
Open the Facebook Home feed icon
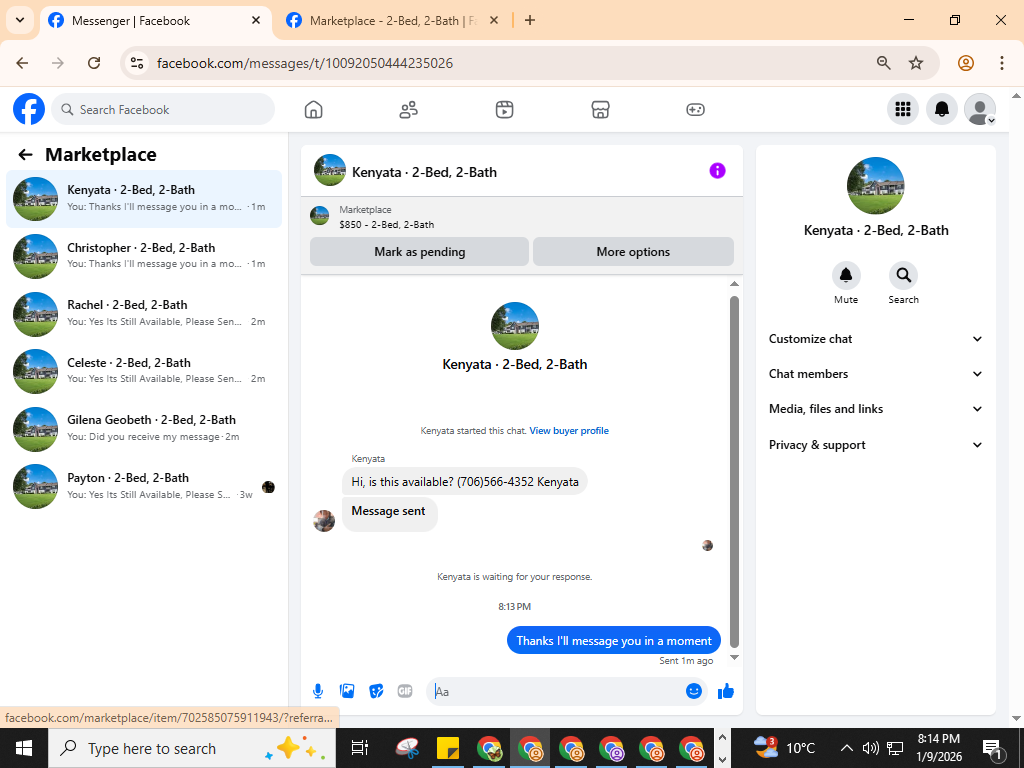(x=313, y=109)
